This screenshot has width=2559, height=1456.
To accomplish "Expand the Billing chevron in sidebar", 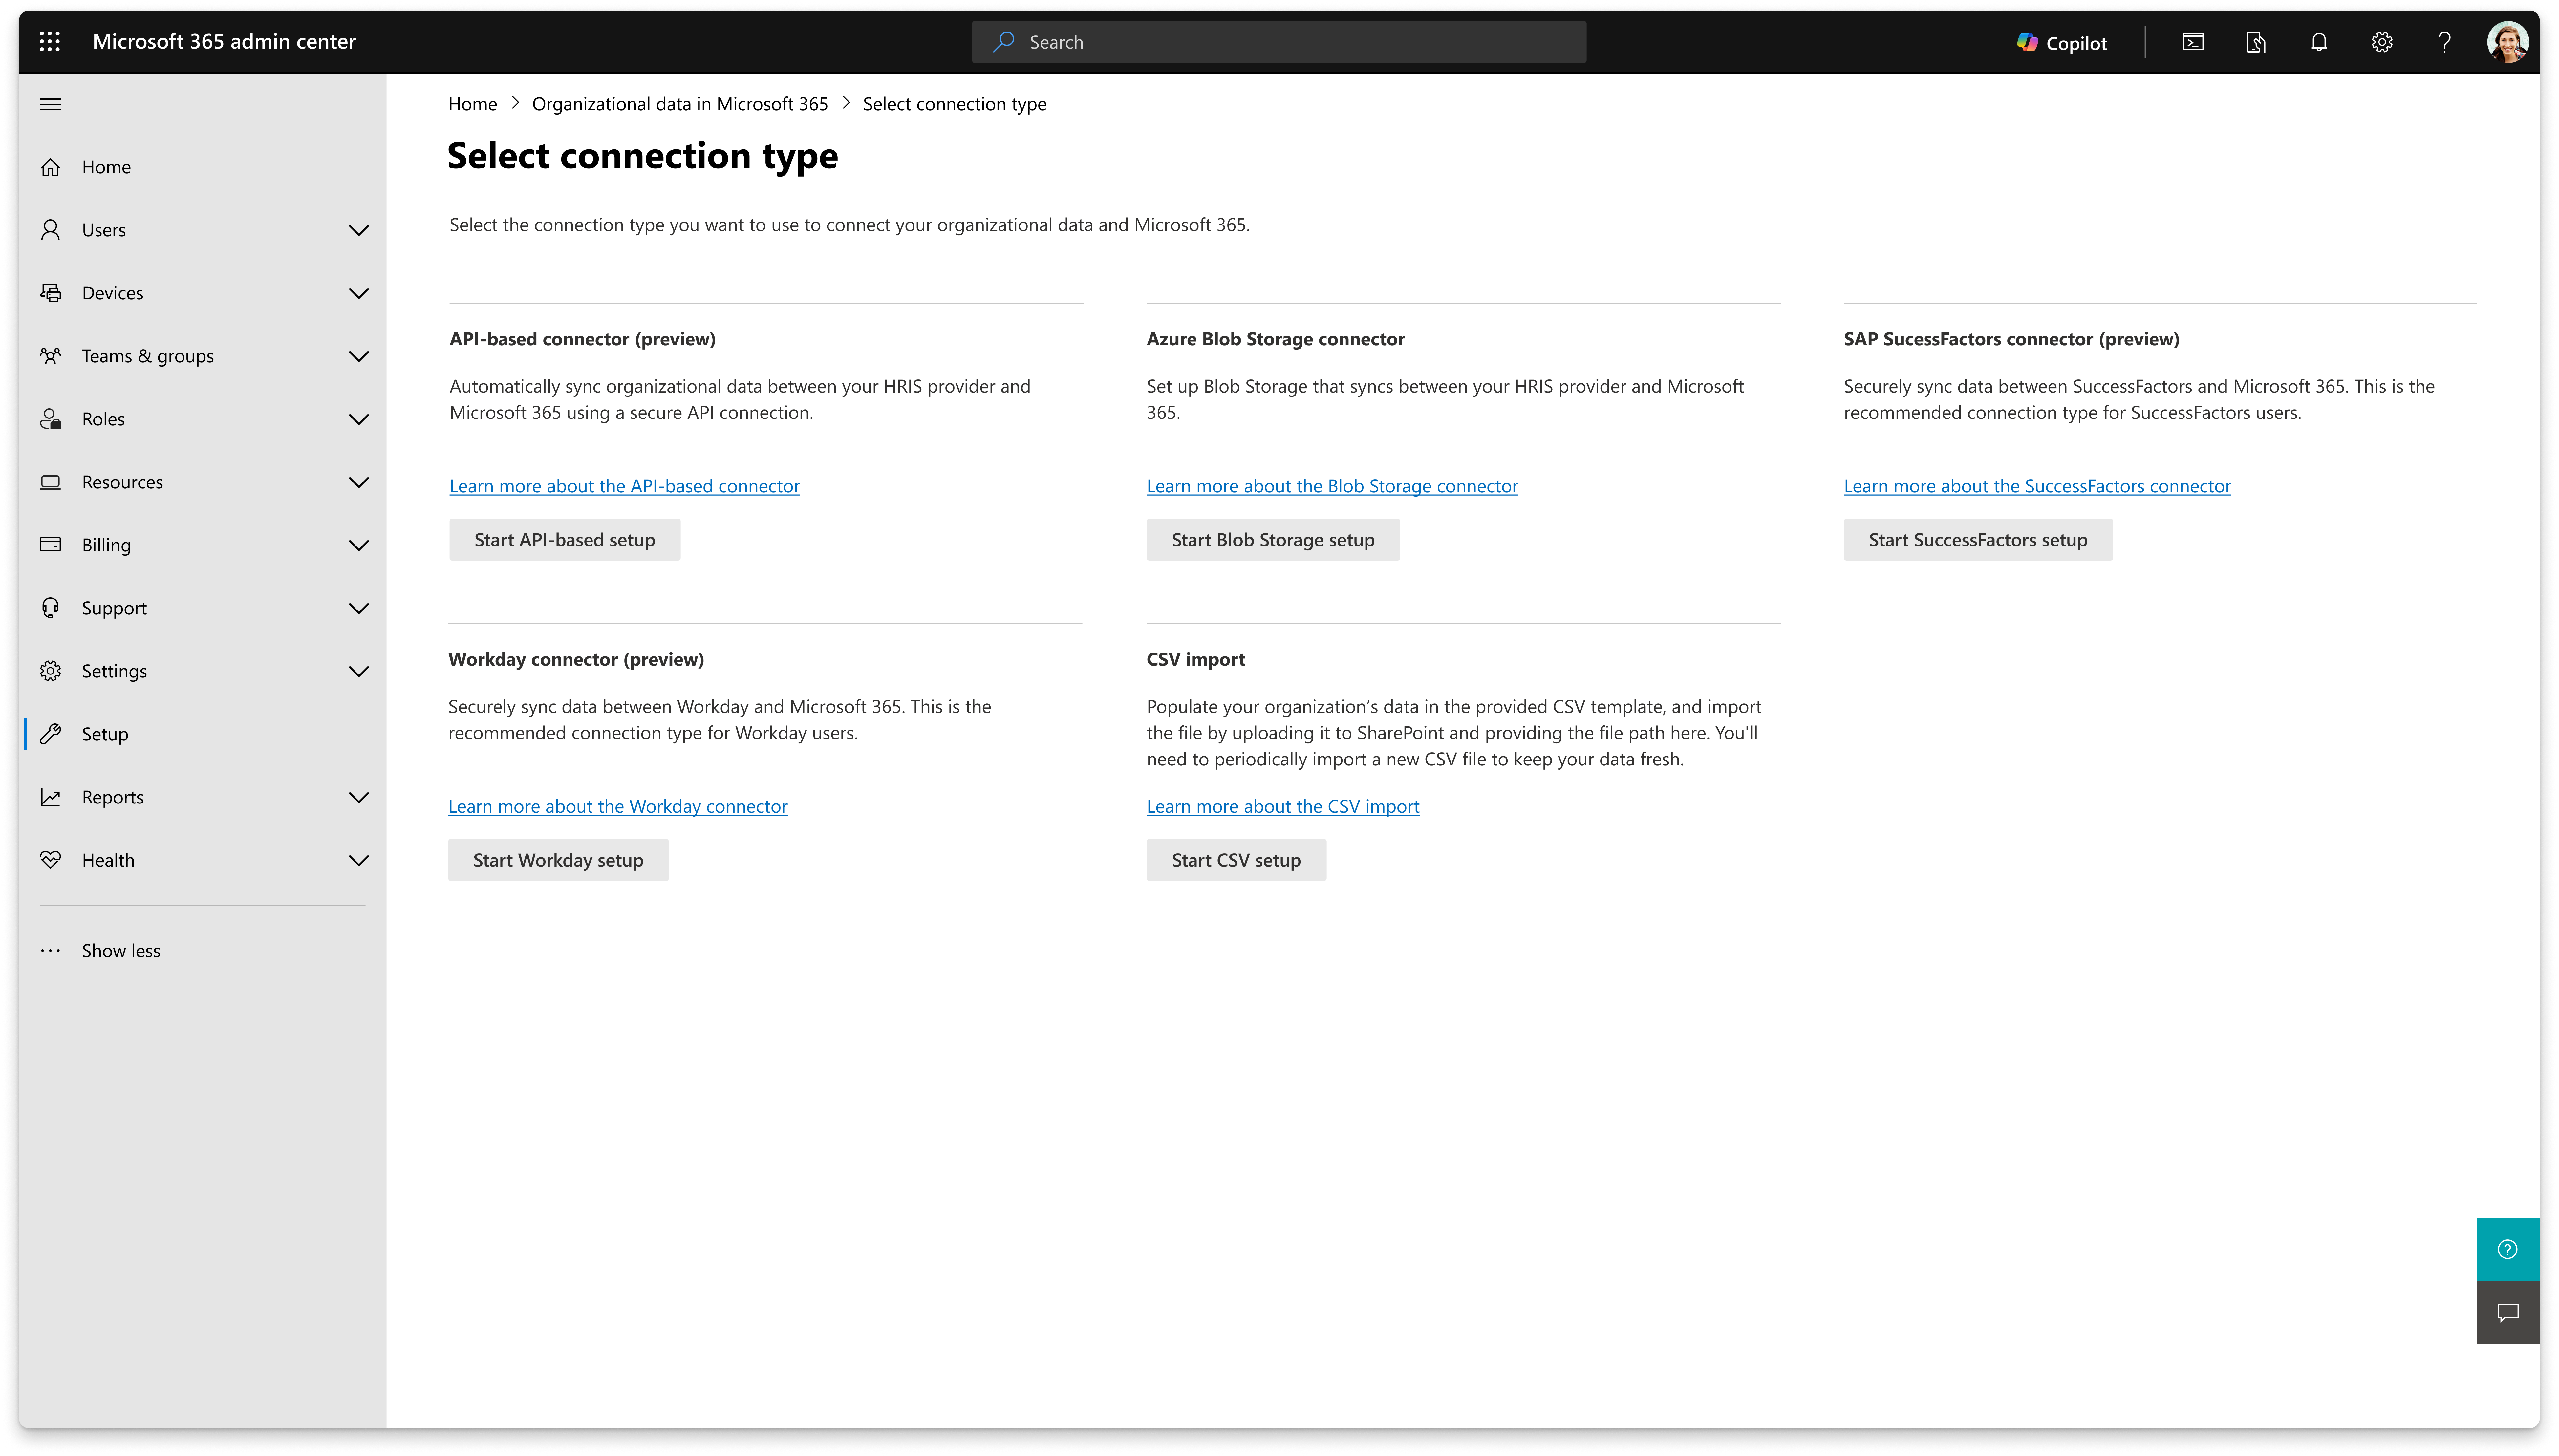I will coord(358,545).
